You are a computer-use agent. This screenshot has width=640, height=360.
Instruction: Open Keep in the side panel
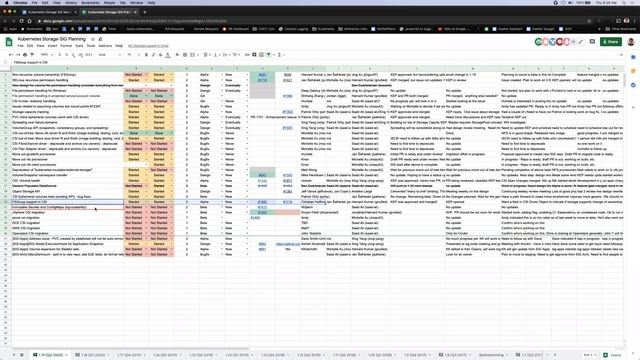point(633,71)
